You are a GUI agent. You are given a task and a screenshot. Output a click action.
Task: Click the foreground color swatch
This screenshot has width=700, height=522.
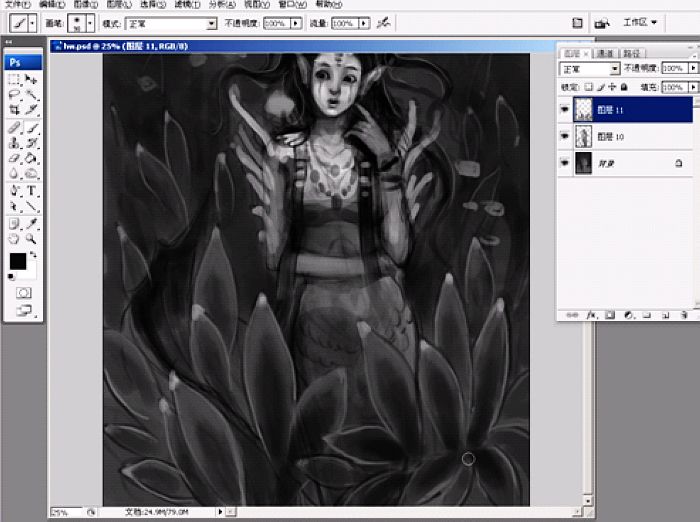(18, 261)
